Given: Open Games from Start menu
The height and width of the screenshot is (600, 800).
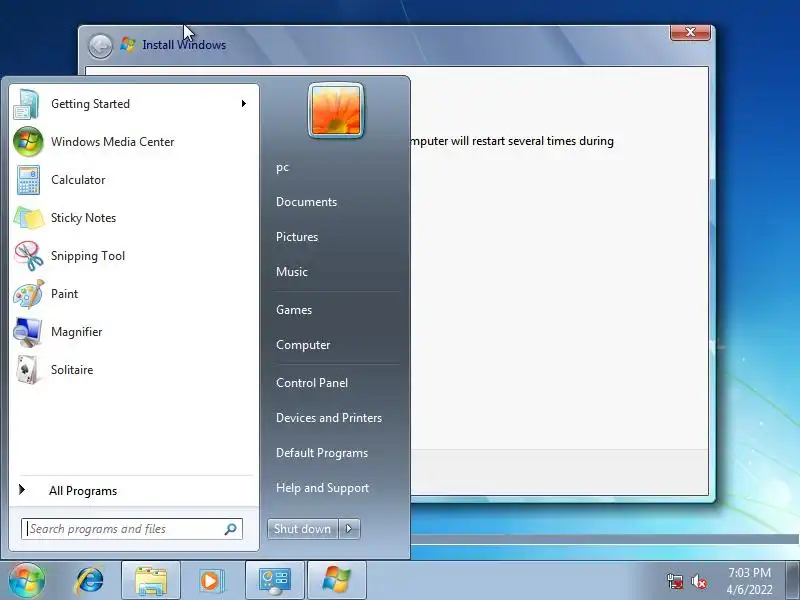Looking at the screenshot, I should pos(294,310).
